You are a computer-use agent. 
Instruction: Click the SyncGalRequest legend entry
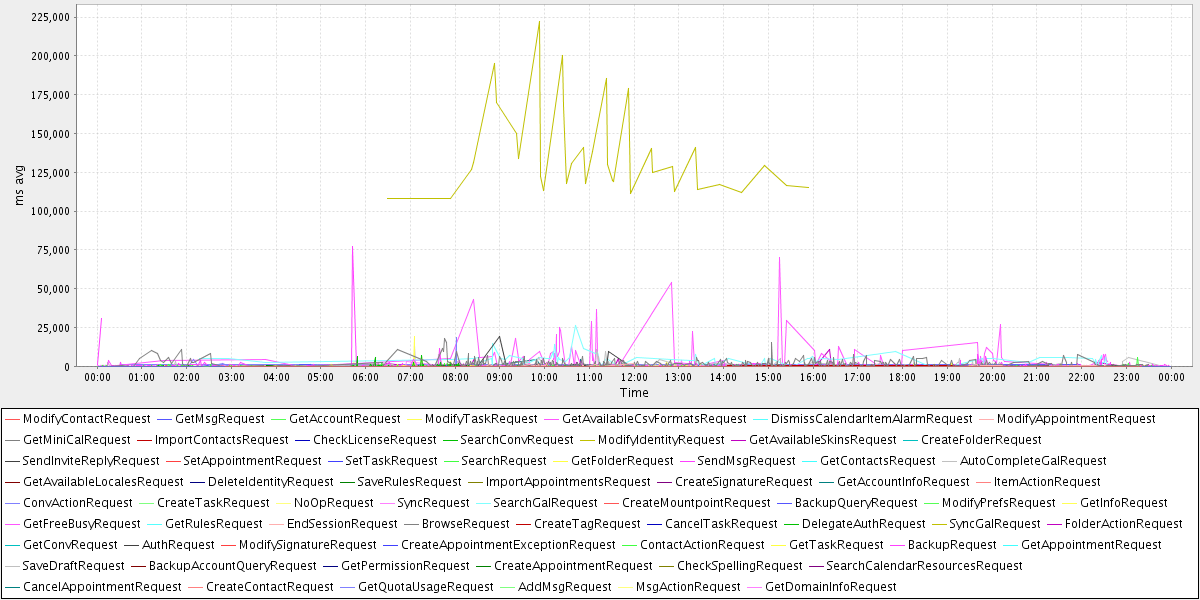(x=995, y=524)
